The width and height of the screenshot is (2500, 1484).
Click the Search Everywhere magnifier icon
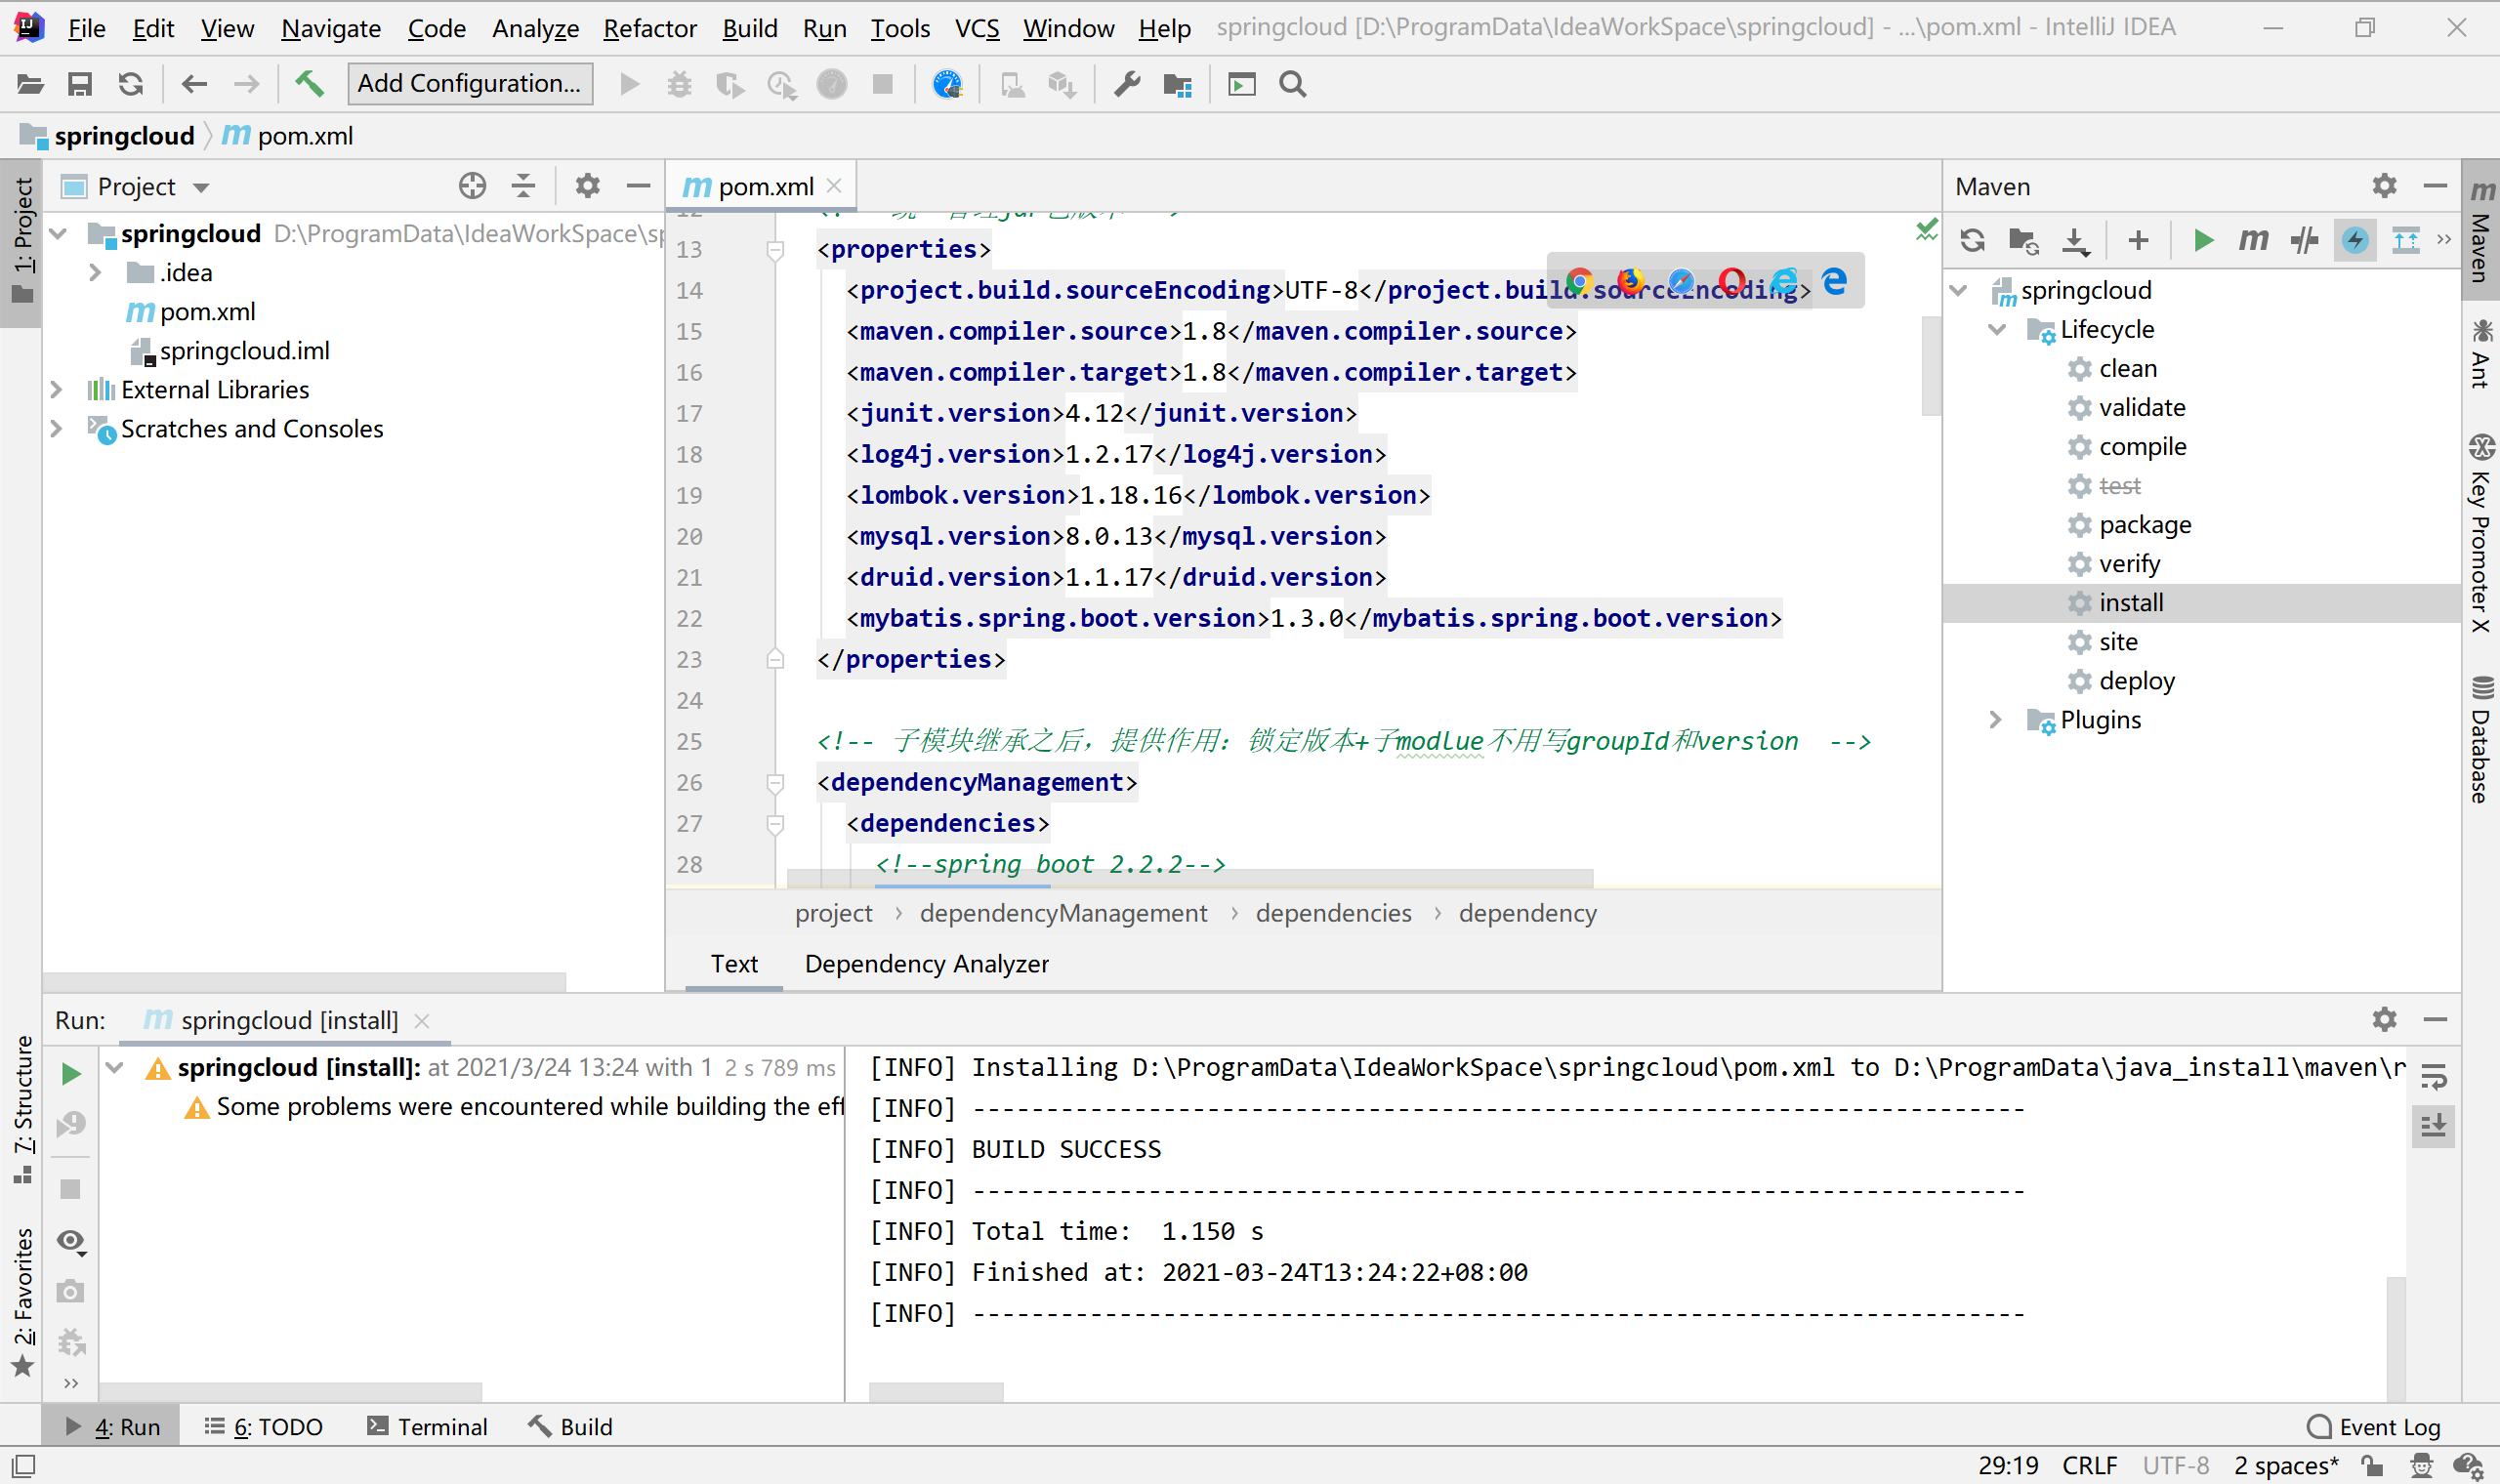point(1293,84)
